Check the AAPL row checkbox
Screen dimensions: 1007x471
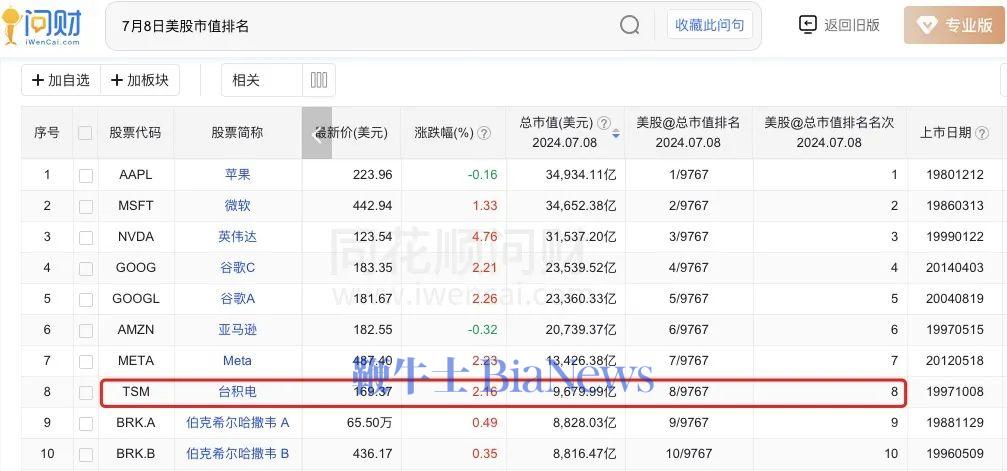pos(85,175)
